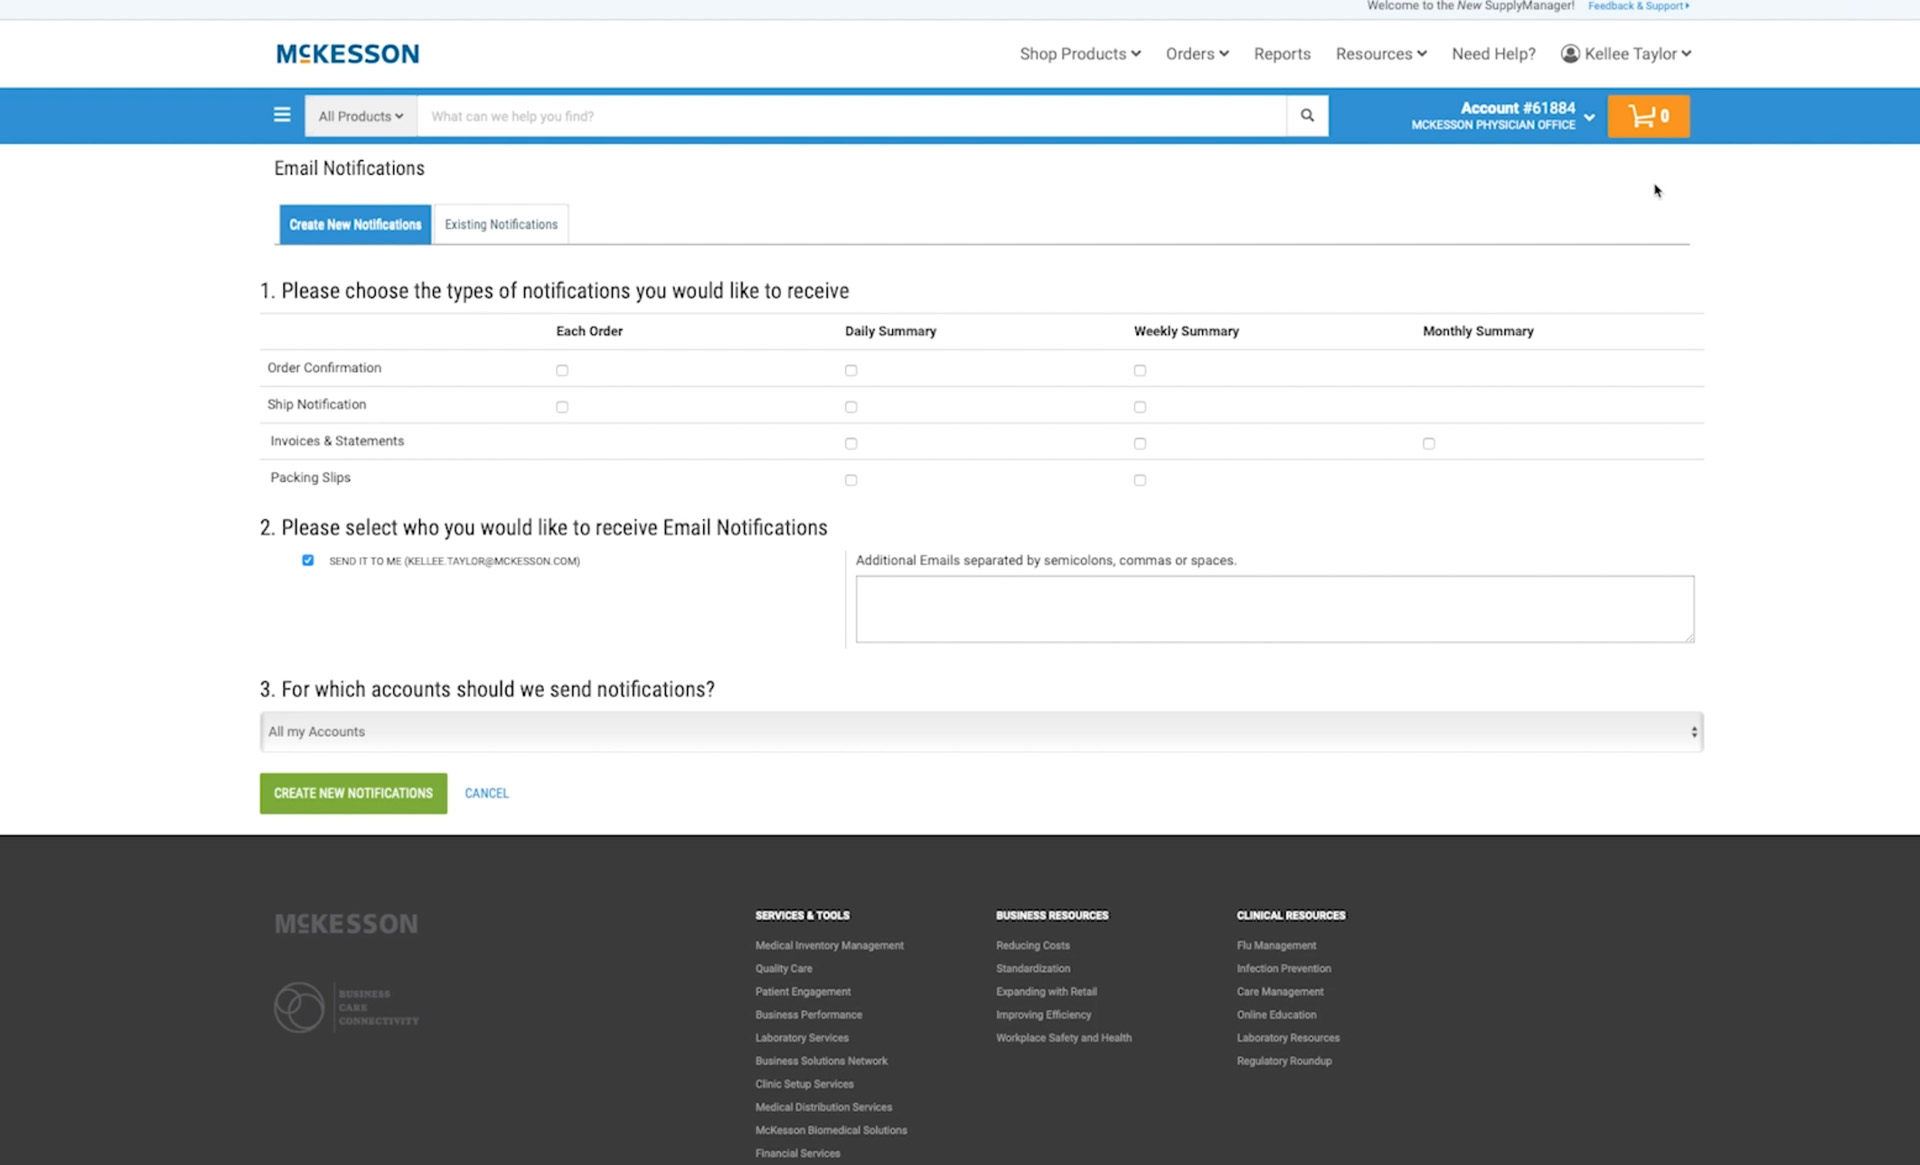Open the hamburger menu in blue bar
1920x1165 pixels.
click(x=282, y=115)
